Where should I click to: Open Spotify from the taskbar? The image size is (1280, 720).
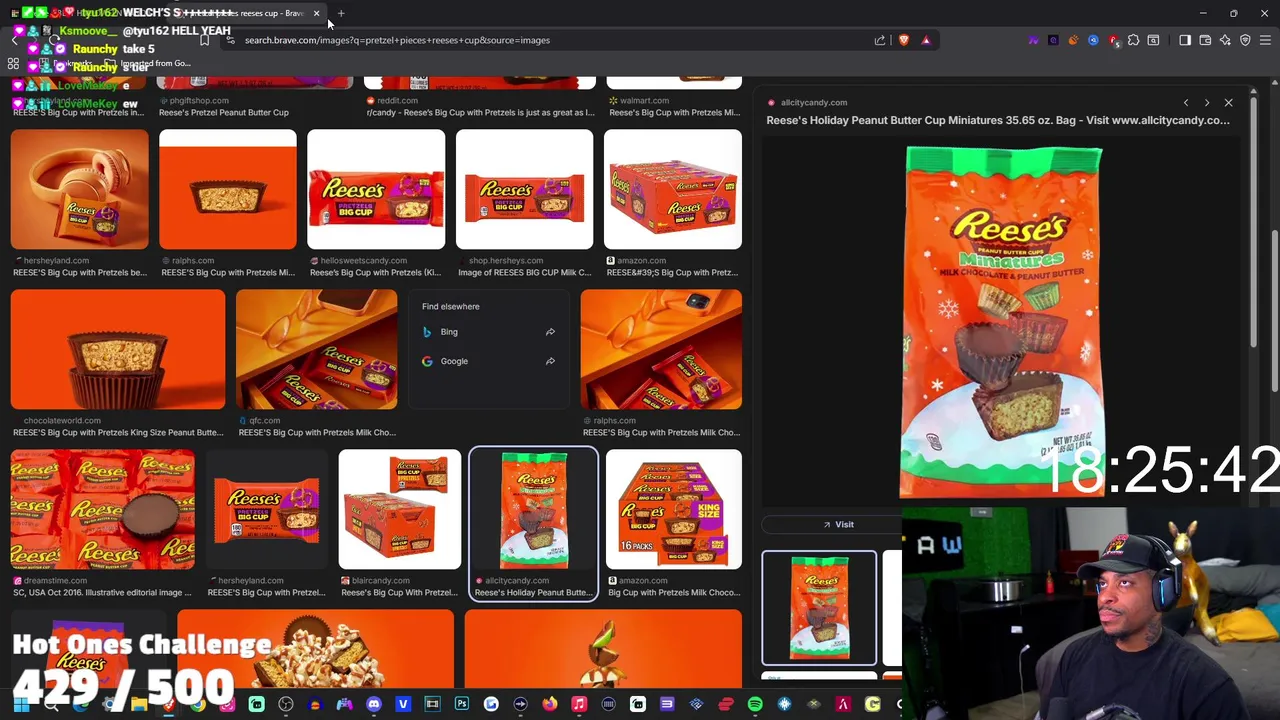tap(755, 705)
